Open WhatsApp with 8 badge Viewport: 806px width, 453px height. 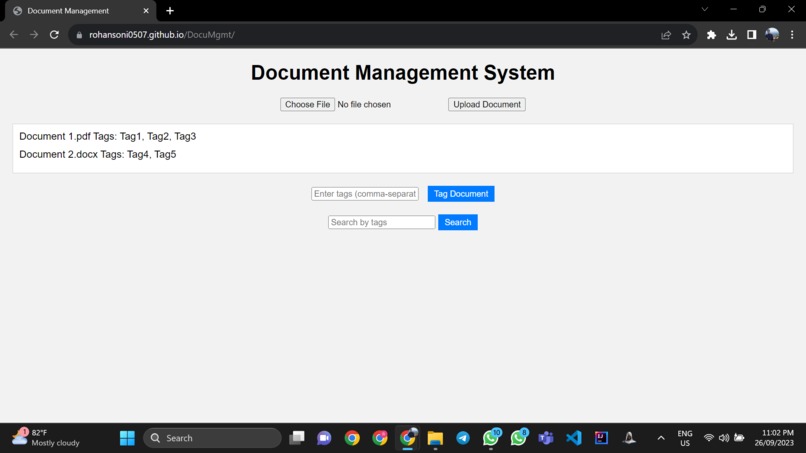point(519,438)
